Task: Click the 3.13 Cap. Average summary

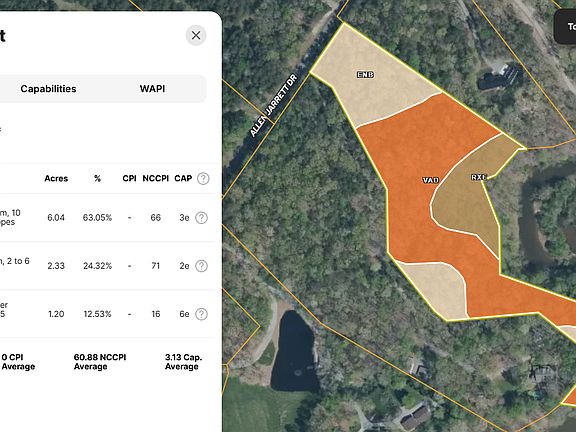Action: point(184,362)
